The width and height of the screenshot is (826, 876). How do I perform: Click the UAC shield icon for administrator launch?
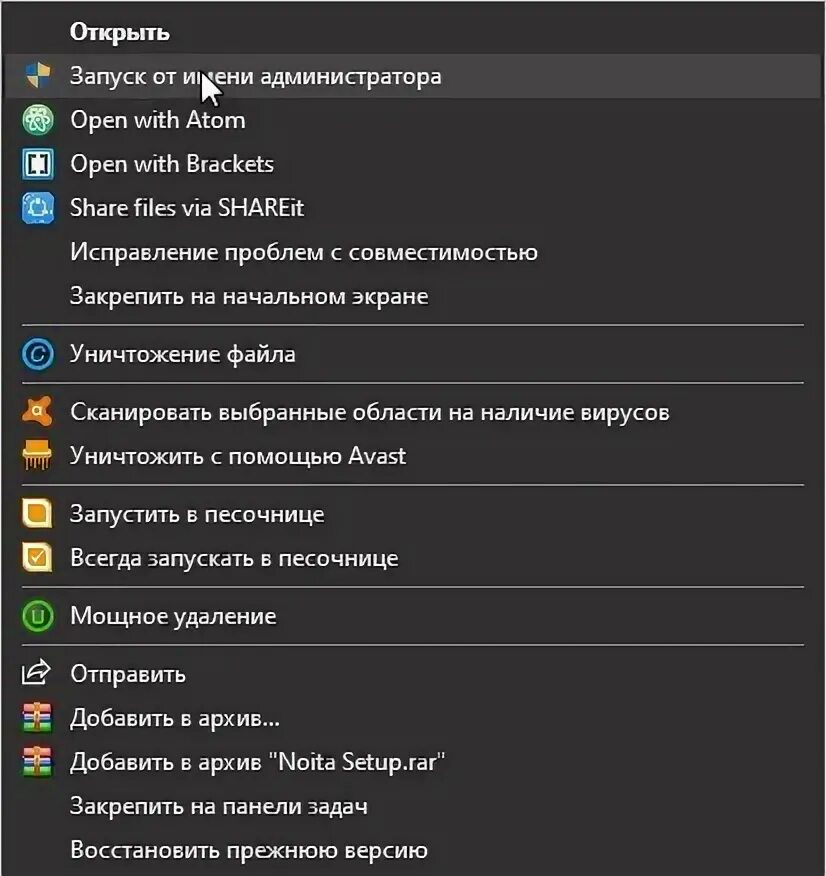coord(38,75)
